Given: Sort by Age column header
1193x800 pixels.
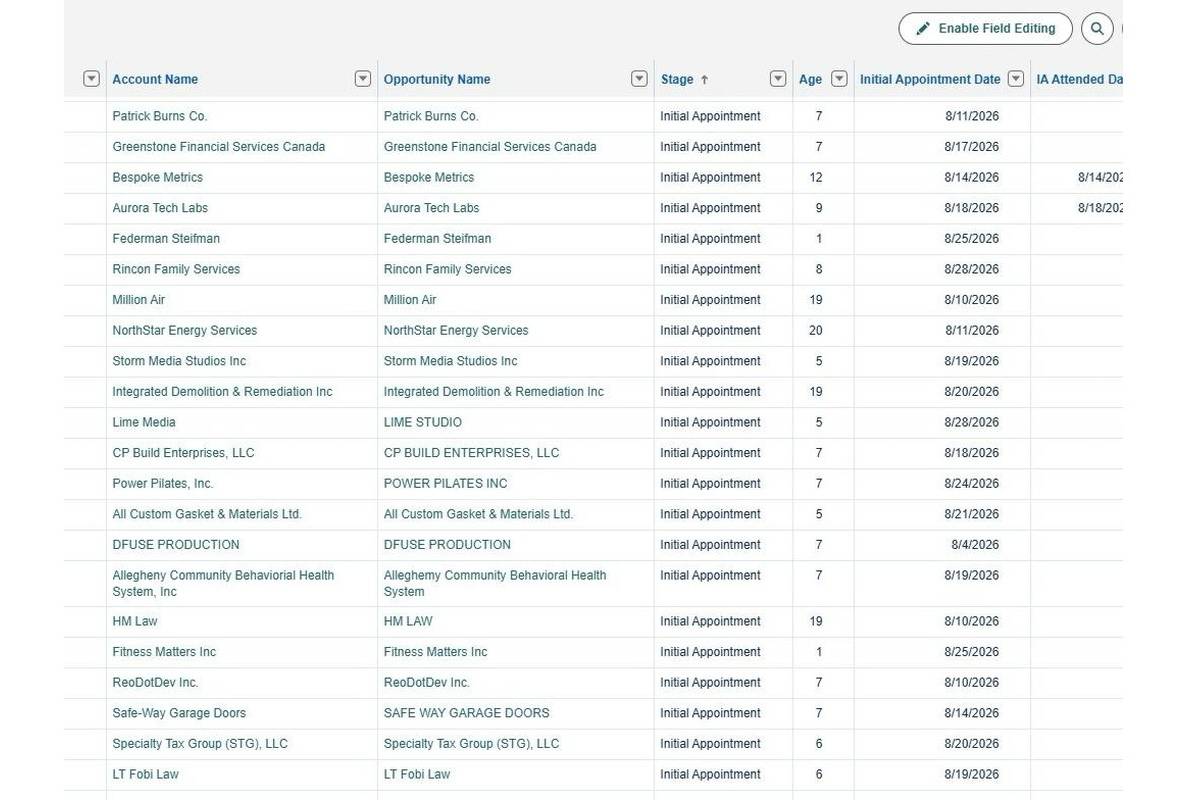Looking at the screenshot, I should point(810,79).
